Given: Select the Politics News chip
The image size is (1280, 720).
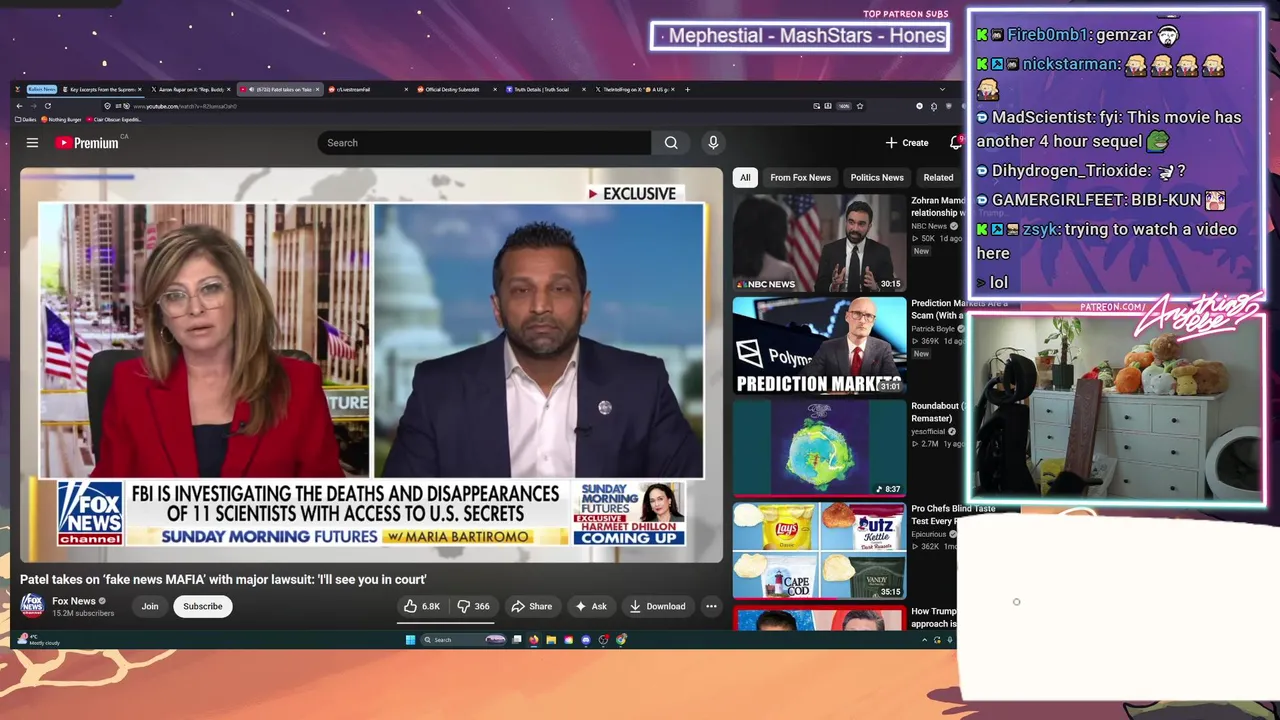Looking at the screenshot, I should [877, 178].
